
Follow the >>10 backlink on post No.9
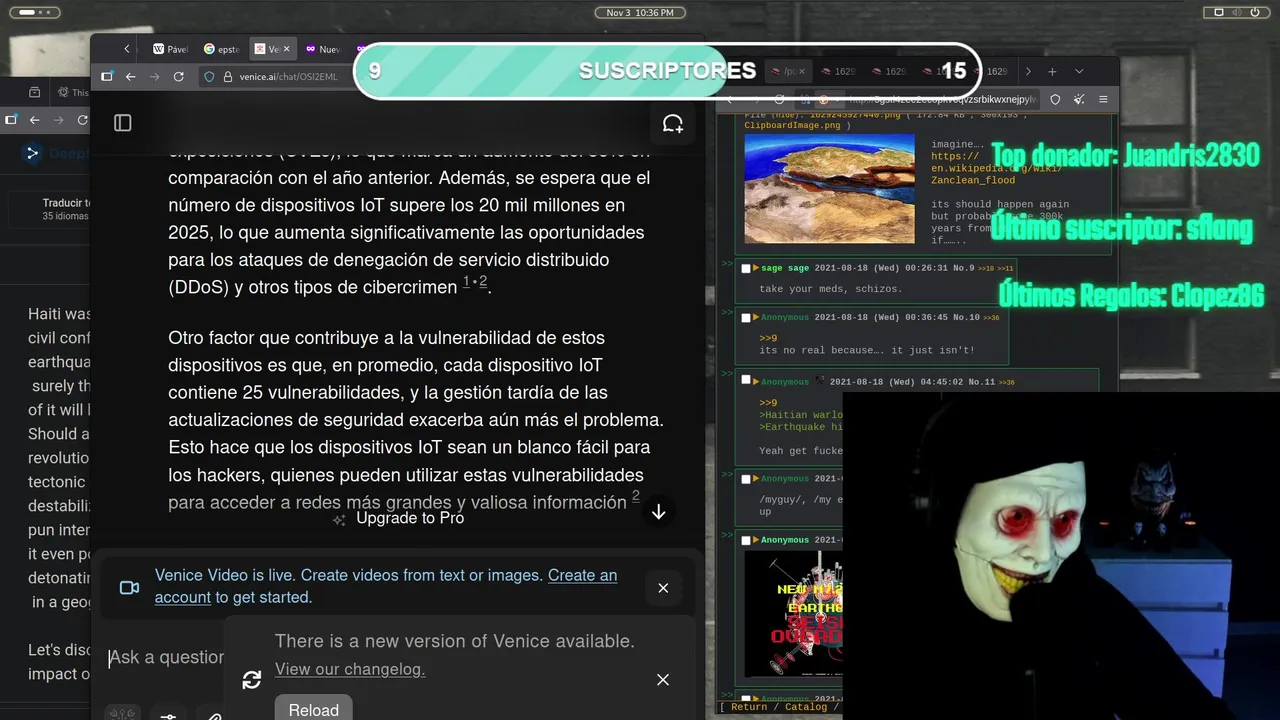point(985,269)
